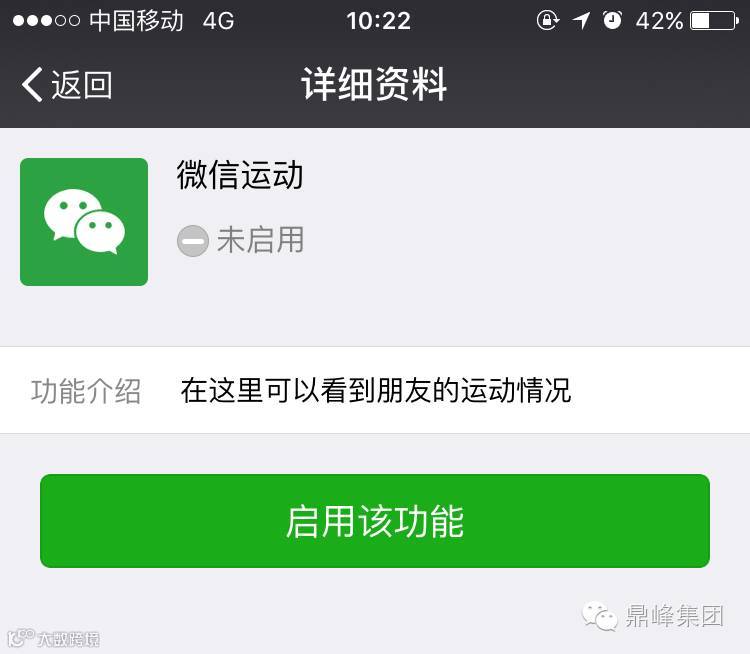Image resolution: width=750 pixels, height=654 pixels.
Task: Tap the 鼎峰集团 WeChat watermark logo
Action: click(x=653, y=616)
